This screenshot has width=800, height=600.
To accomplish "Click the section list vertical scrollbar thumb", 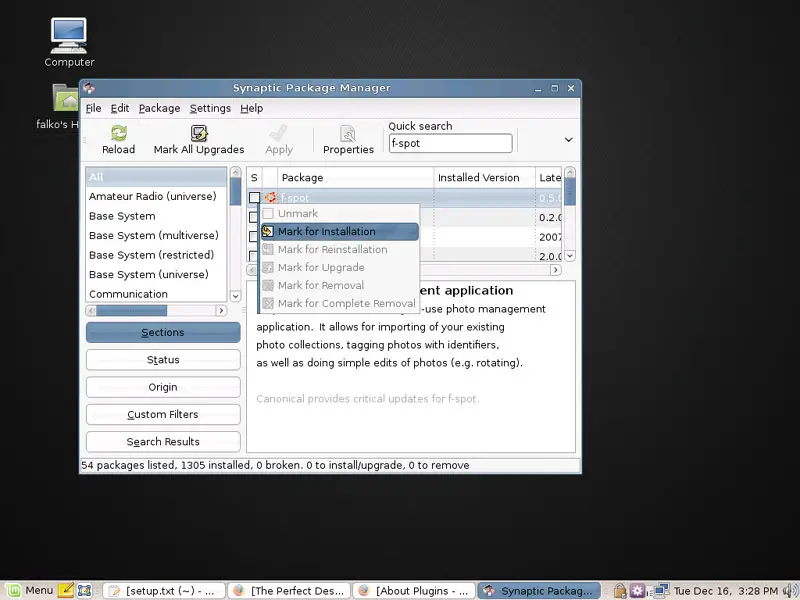I will point(235,191).
